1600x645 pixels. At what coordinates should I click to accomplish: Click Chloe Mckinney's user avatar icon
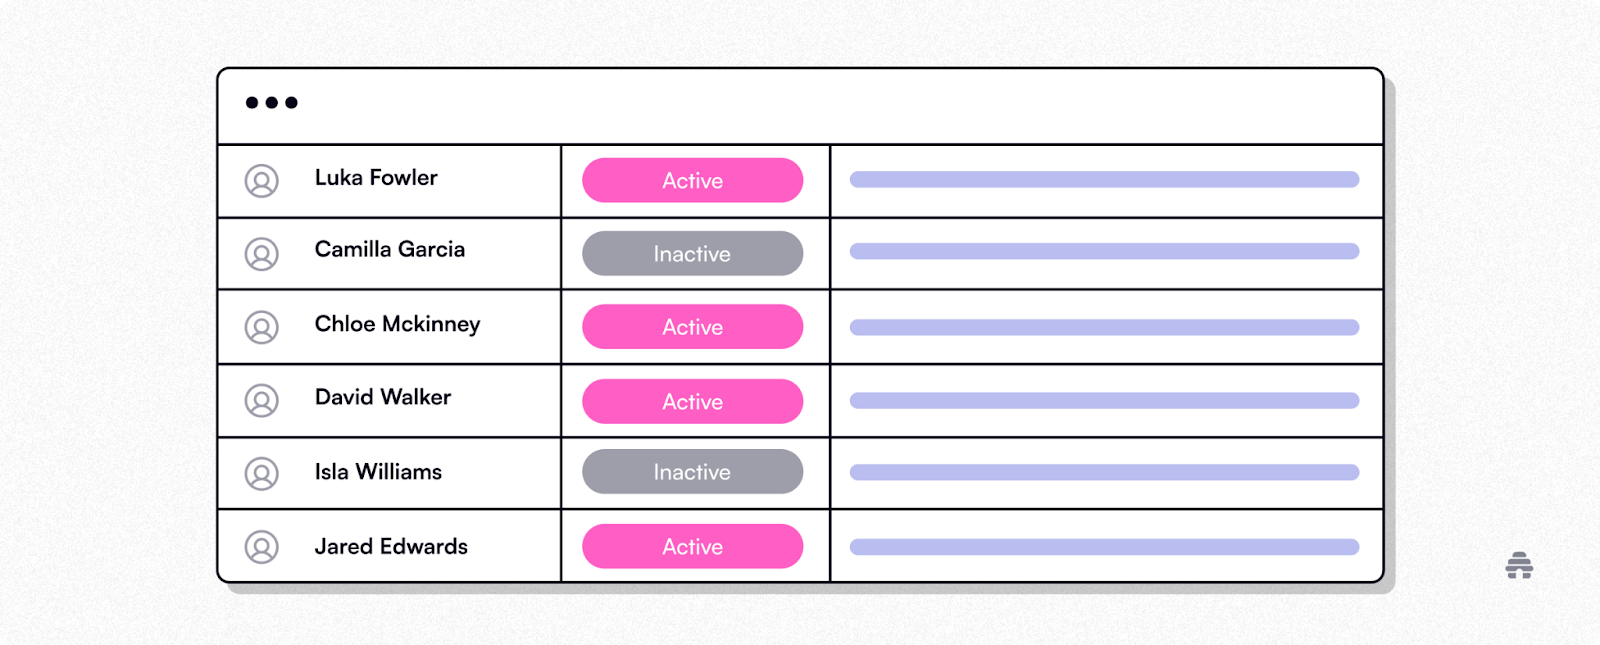[262, 327]
